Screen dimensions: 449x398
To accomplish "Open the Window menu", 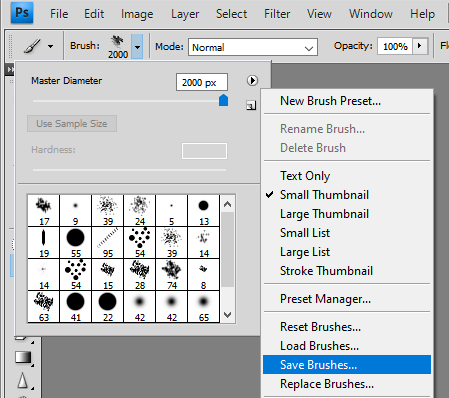I will [x=371, y=14].
